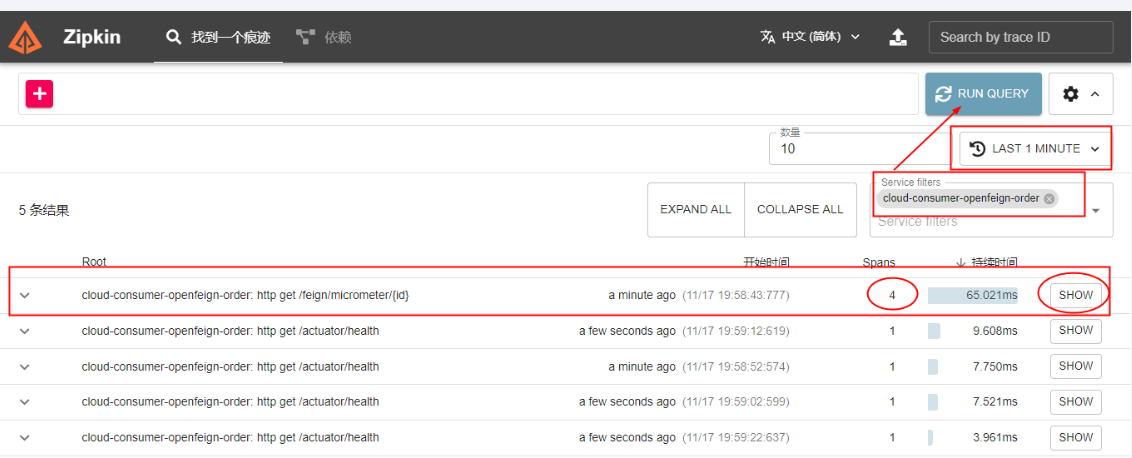The height and width of the screenshot is (458, 1132).
Task: Click the duration sort arrow icon
Action: pos(961,262)
